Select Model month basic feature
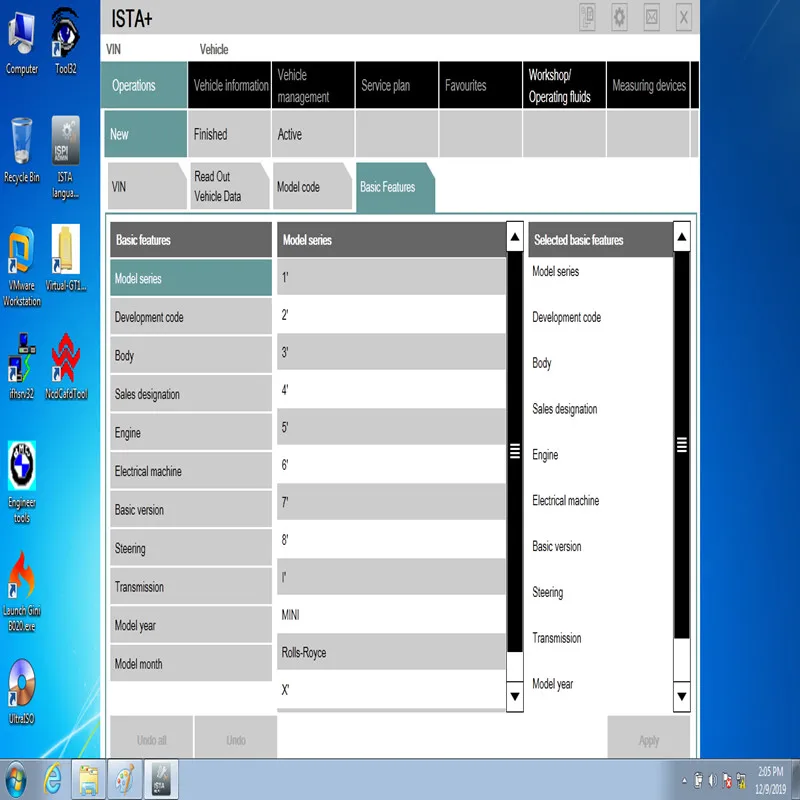This screenshot has width=800, height=800. click(191, 664)
